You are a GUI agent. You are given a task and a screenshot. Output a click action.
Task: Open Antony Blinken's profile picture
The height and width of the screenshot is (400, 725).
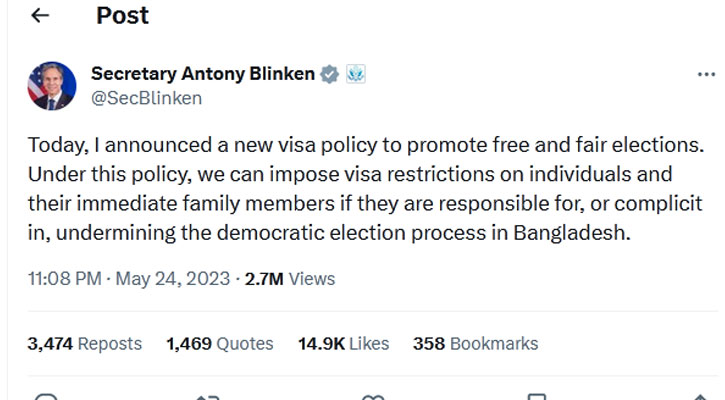[x=51, y=85]
